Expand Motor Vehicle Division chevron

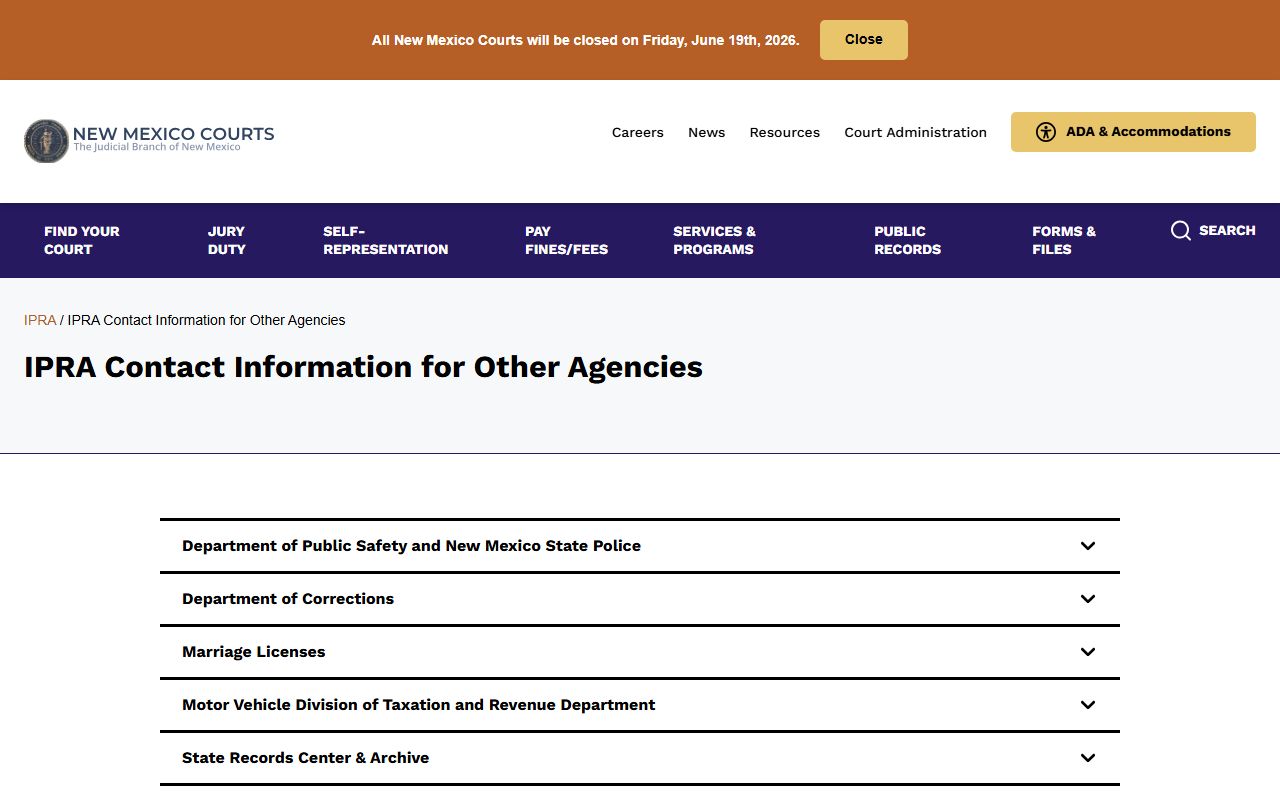click(x=1088, y=705)
